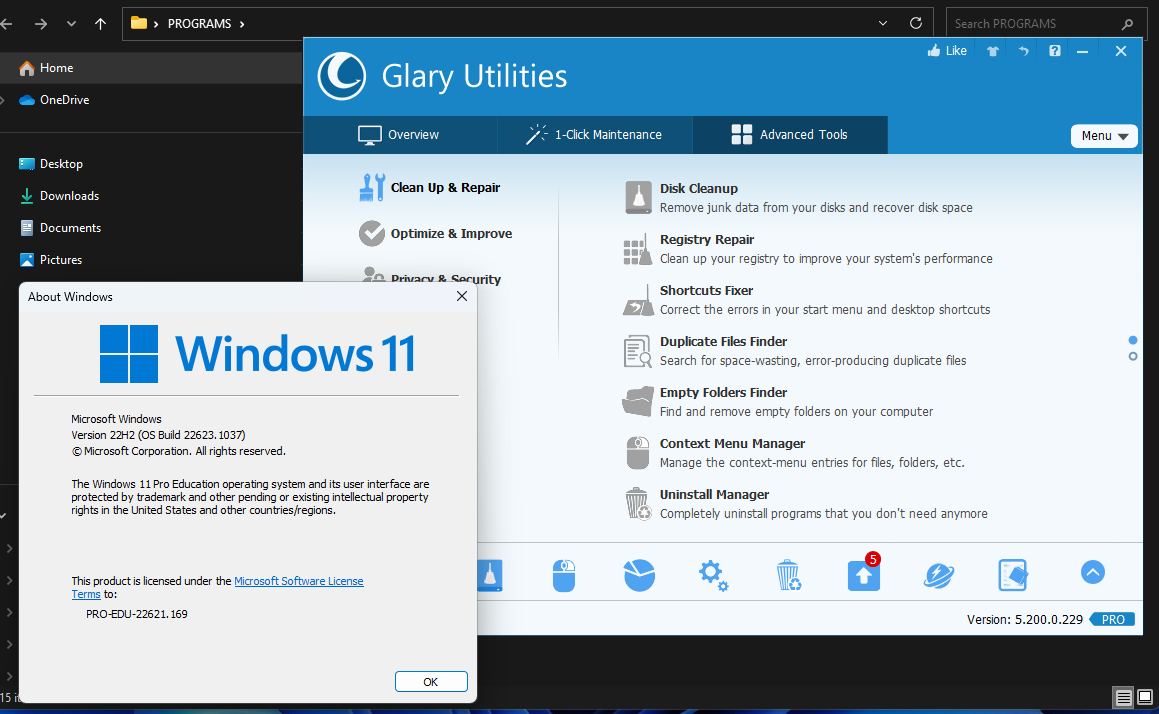Open the address bar history dropdown
The height and width of the screenshot is (714, 1159).
tap(883, 23)
